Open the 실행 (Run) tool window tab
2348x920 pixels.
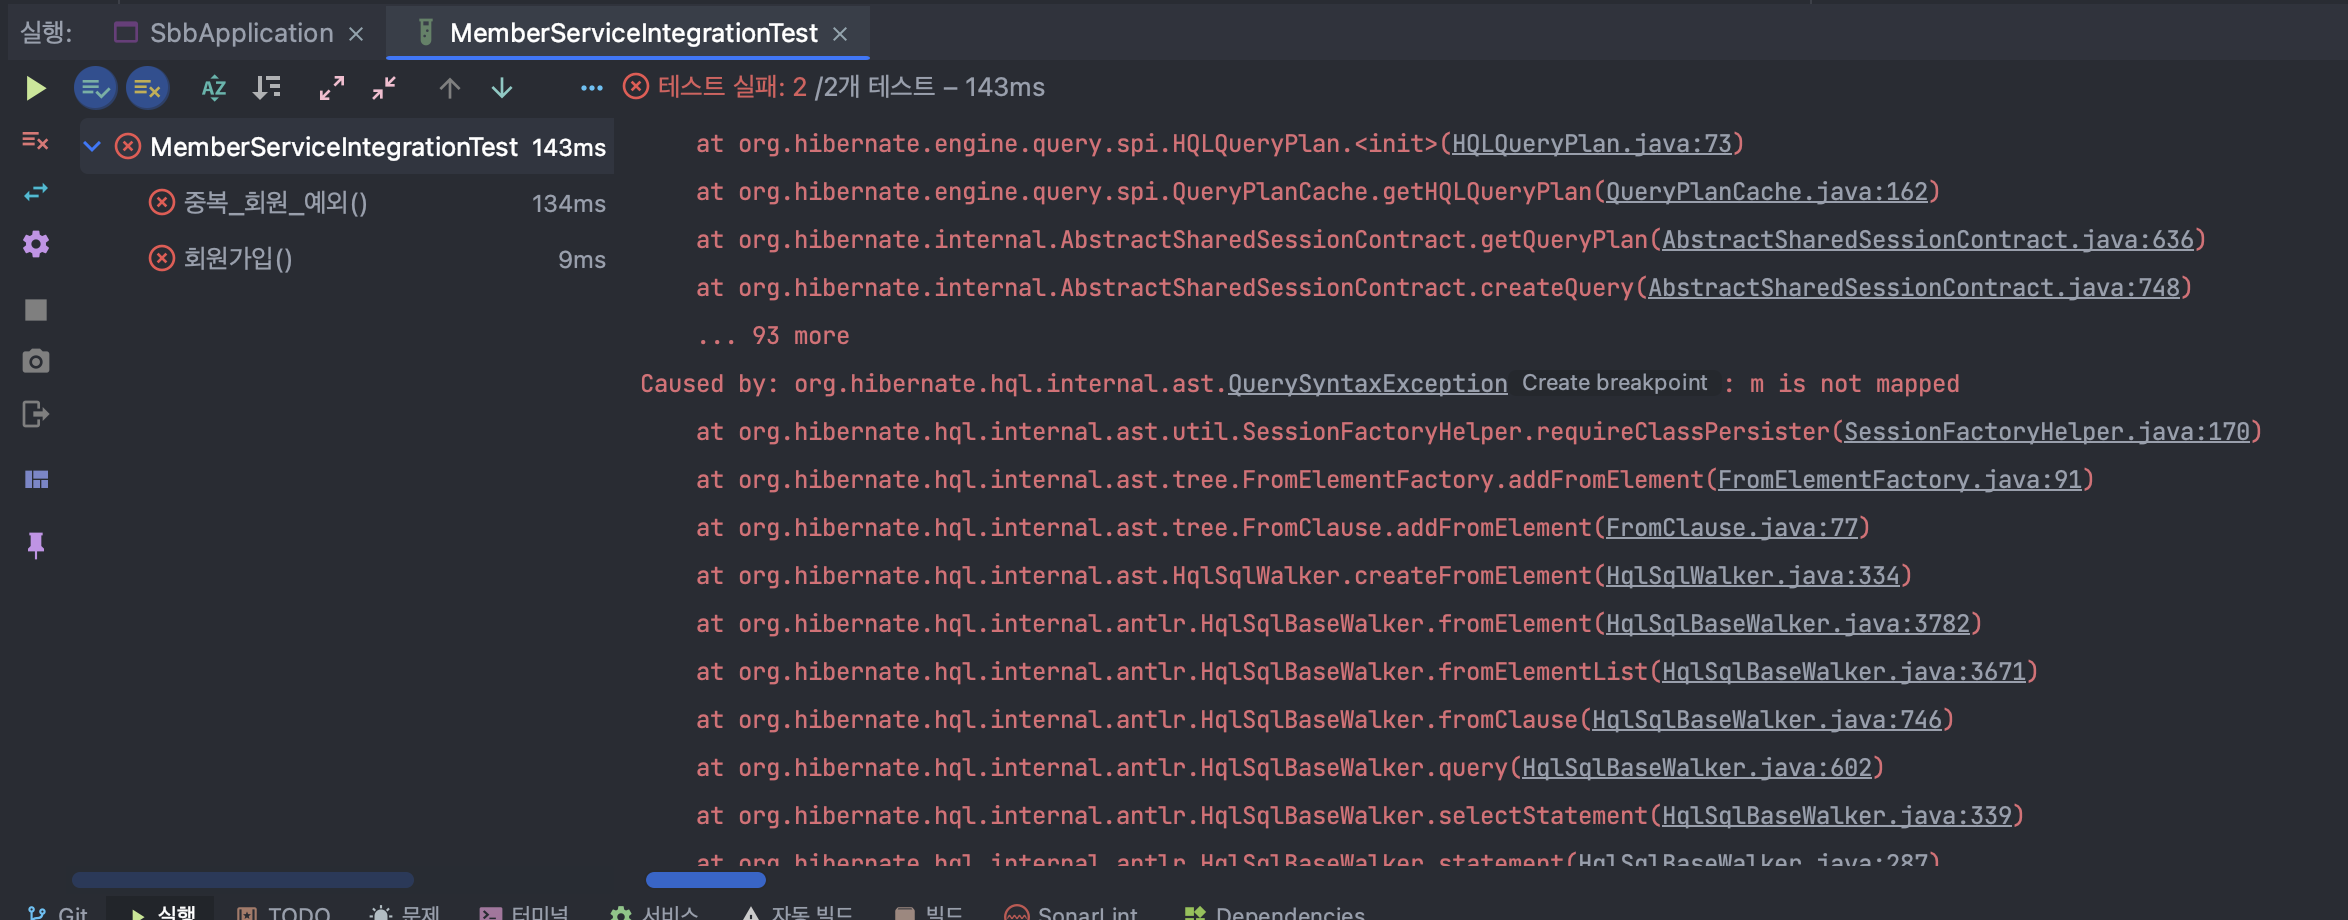click(163, 912)
